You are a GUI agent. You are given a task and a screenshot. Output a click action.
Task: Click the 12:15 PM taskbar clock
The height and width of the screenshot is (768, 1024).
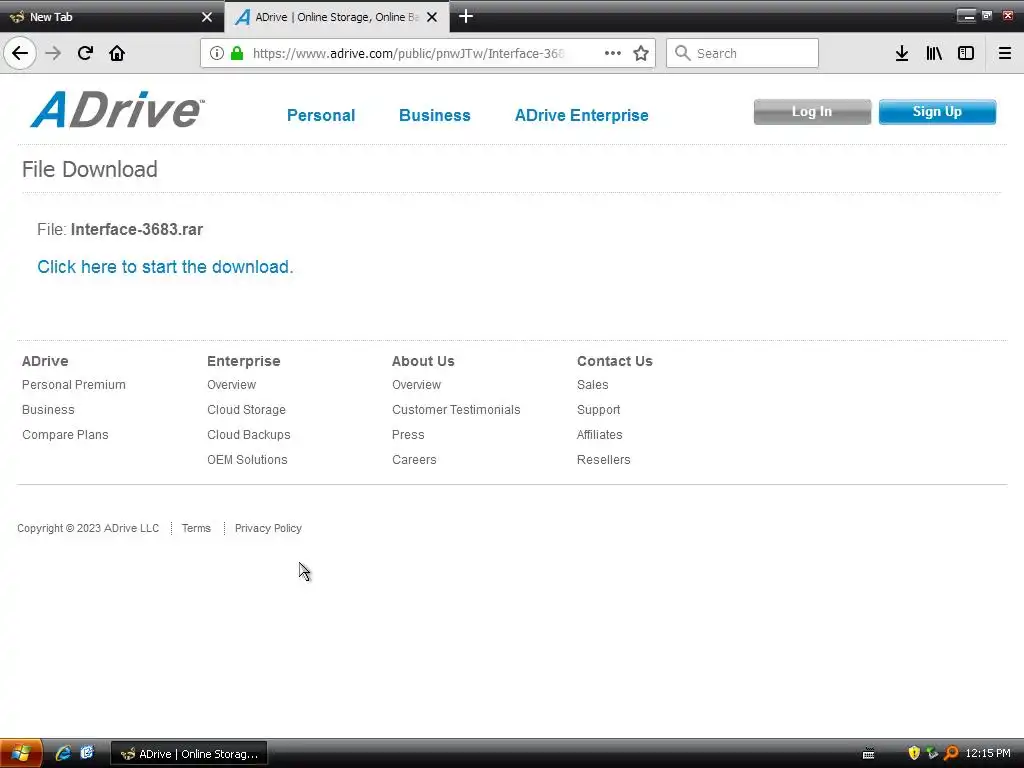coord(988,754)
